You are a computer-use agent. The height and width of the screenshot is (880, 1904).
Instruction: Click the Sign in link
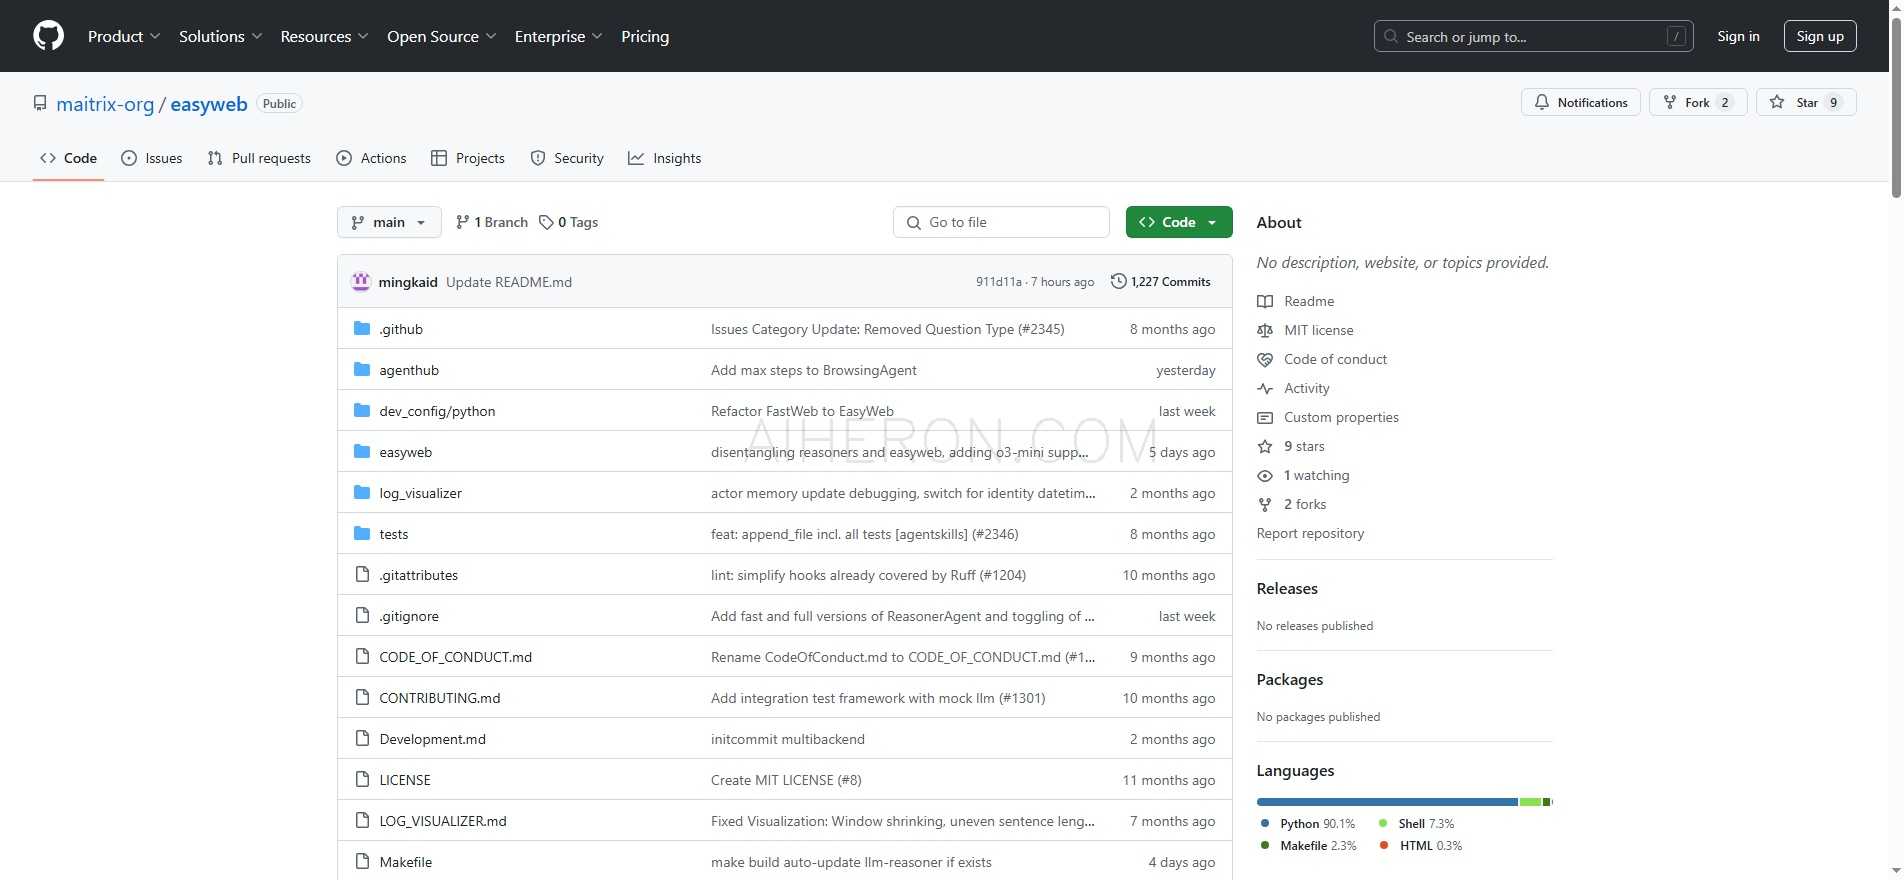tap(1738, 36)
